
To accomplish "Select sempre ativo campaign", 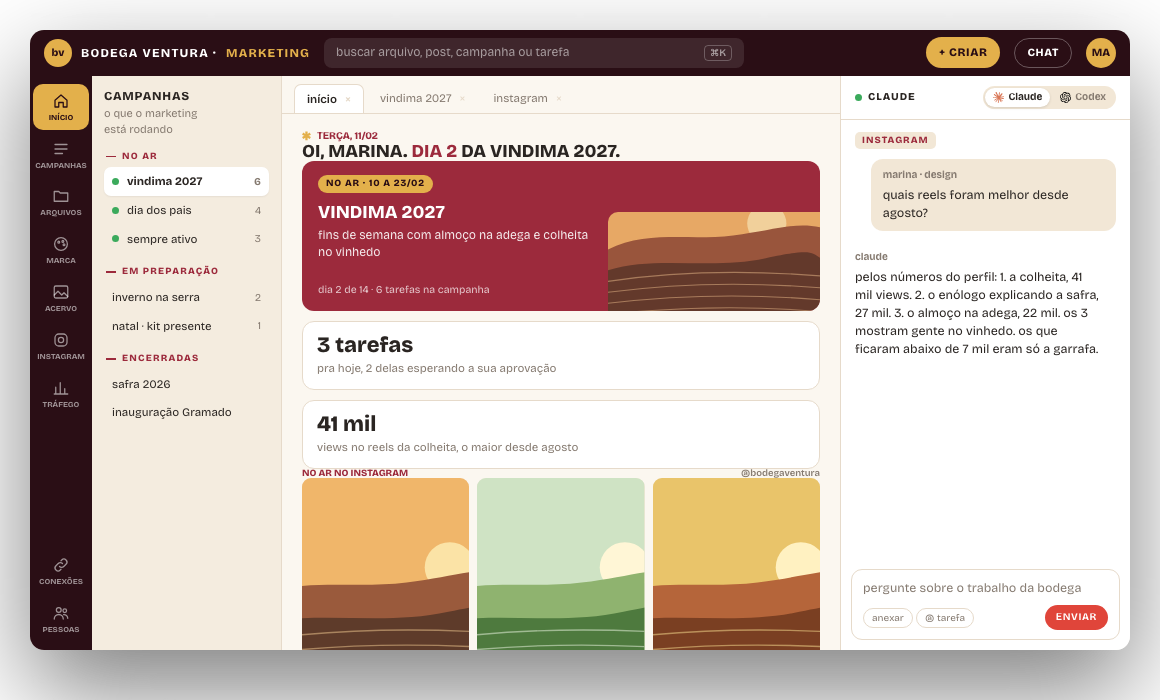I will (186, 239).
